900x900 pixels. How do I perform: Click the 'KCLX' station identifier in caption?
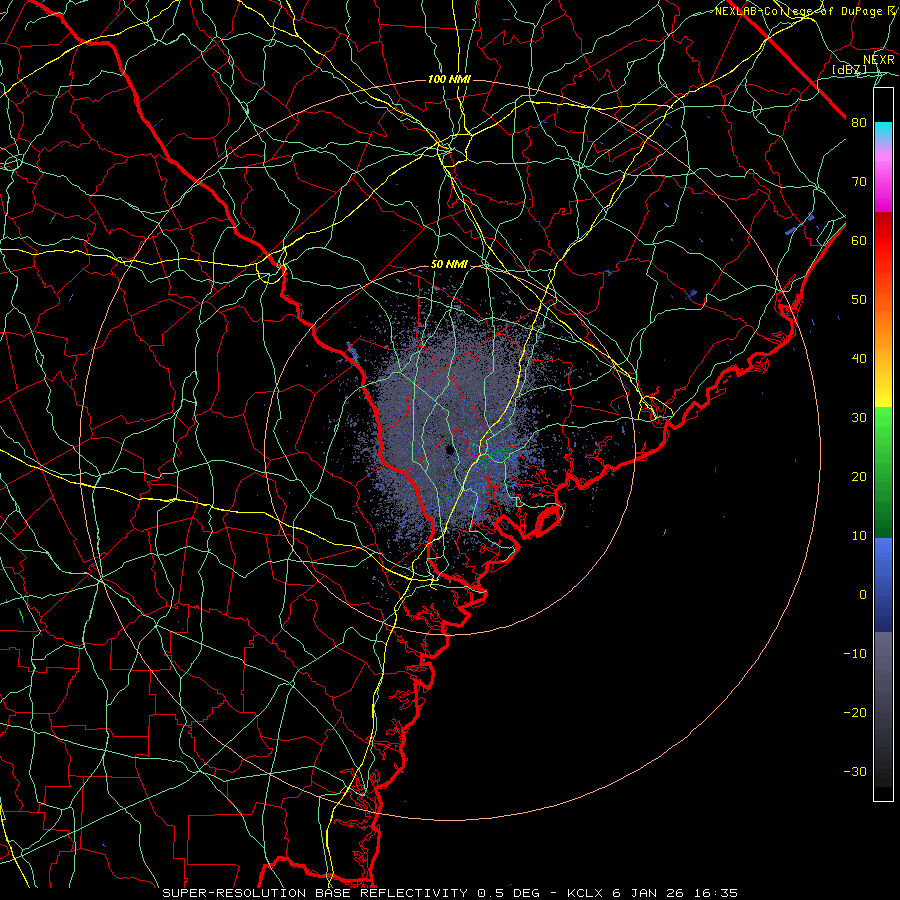(x=584, y=893)
